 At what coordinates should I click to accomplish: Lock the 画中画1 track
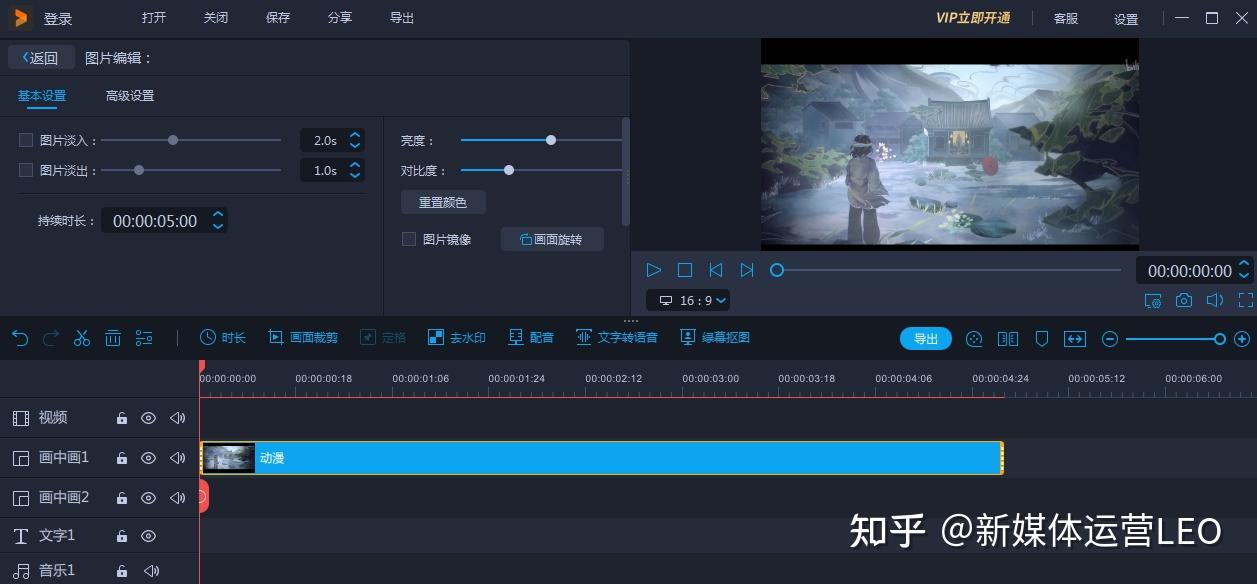(121, 458)
